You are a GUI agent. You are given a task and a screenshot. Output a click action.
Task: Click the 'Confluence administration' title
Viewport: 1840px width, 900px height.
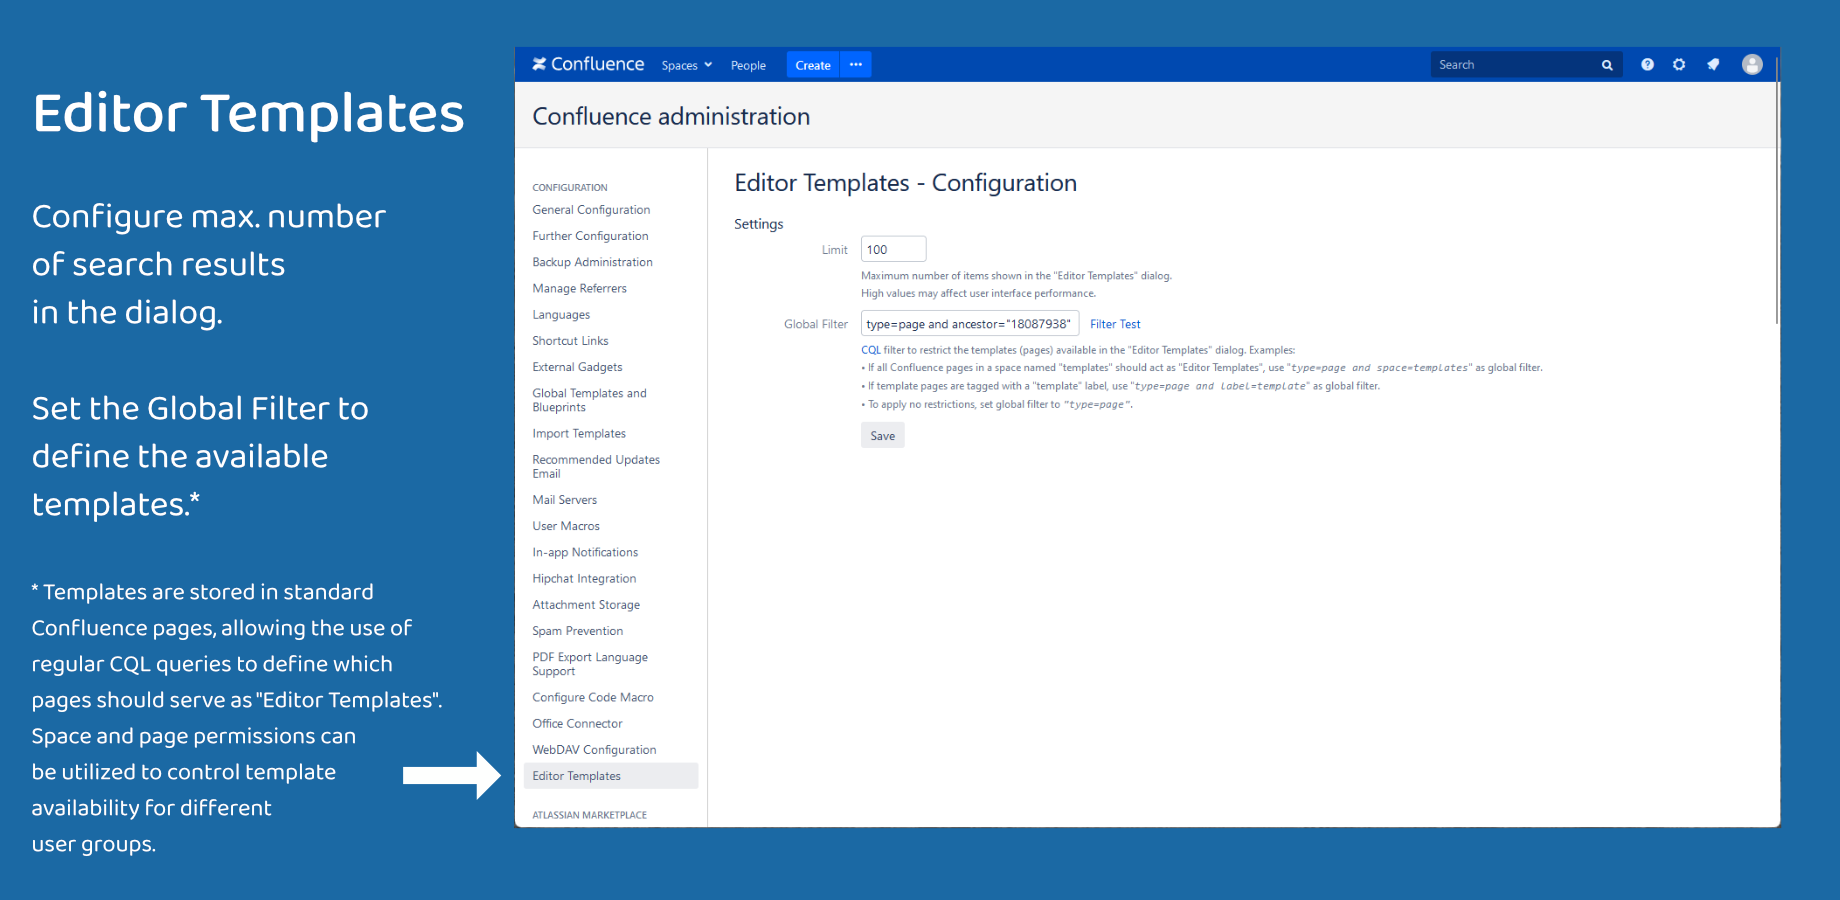(671, 117)
